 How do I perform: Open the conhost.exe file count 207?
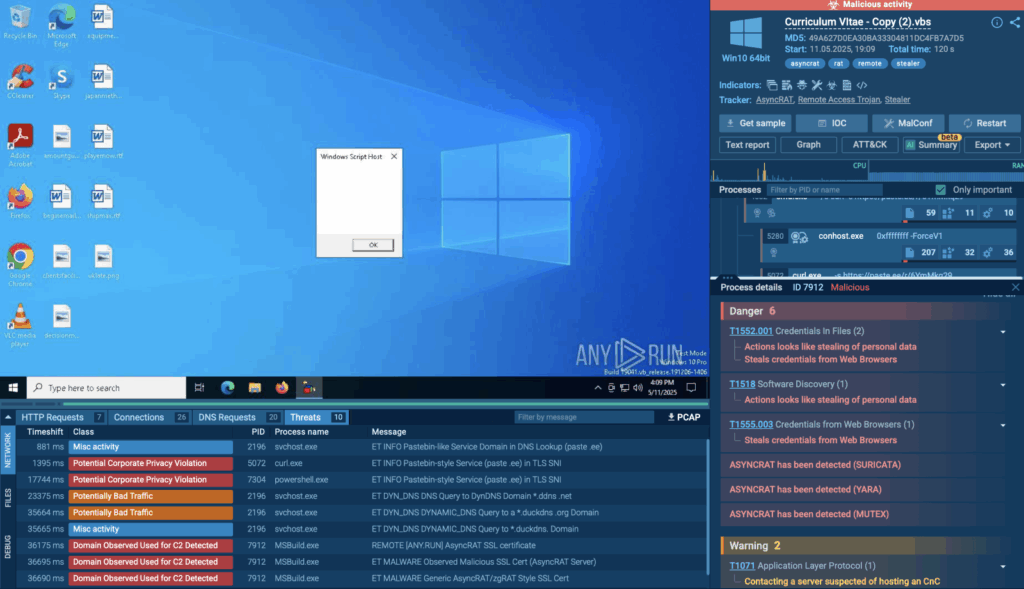click(x=922, y=252)
